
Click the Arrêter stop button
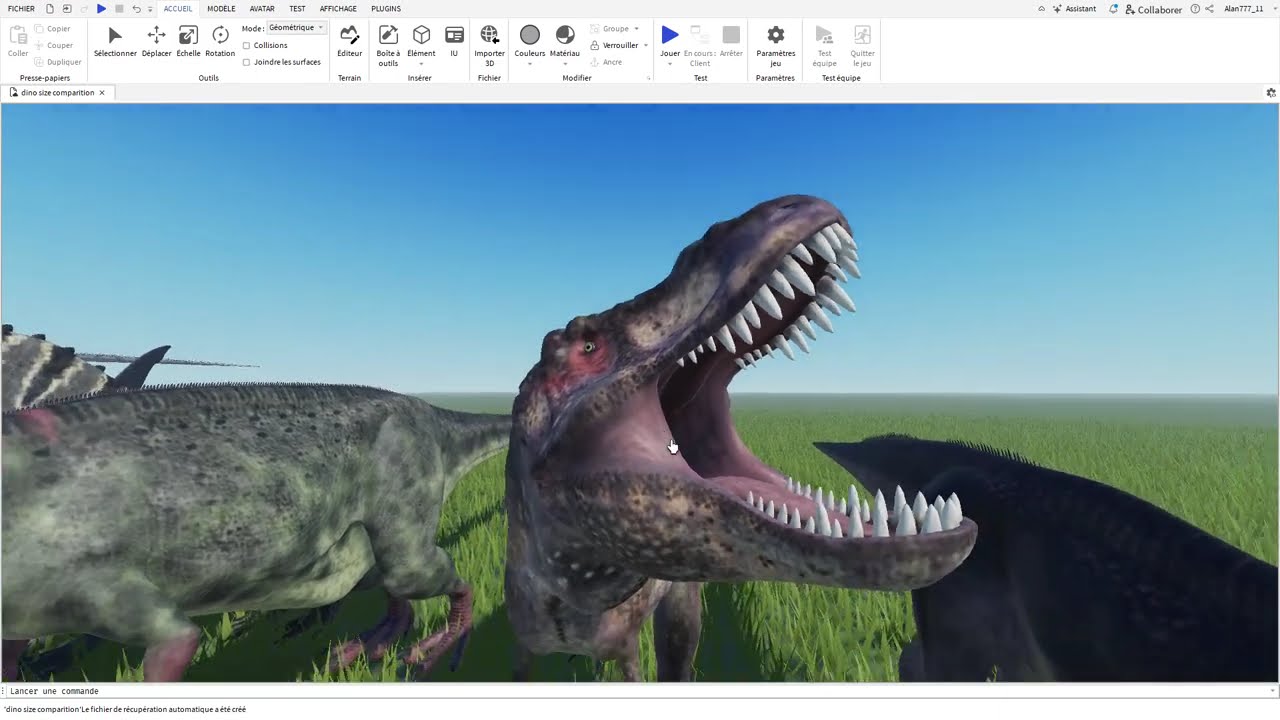731,41
